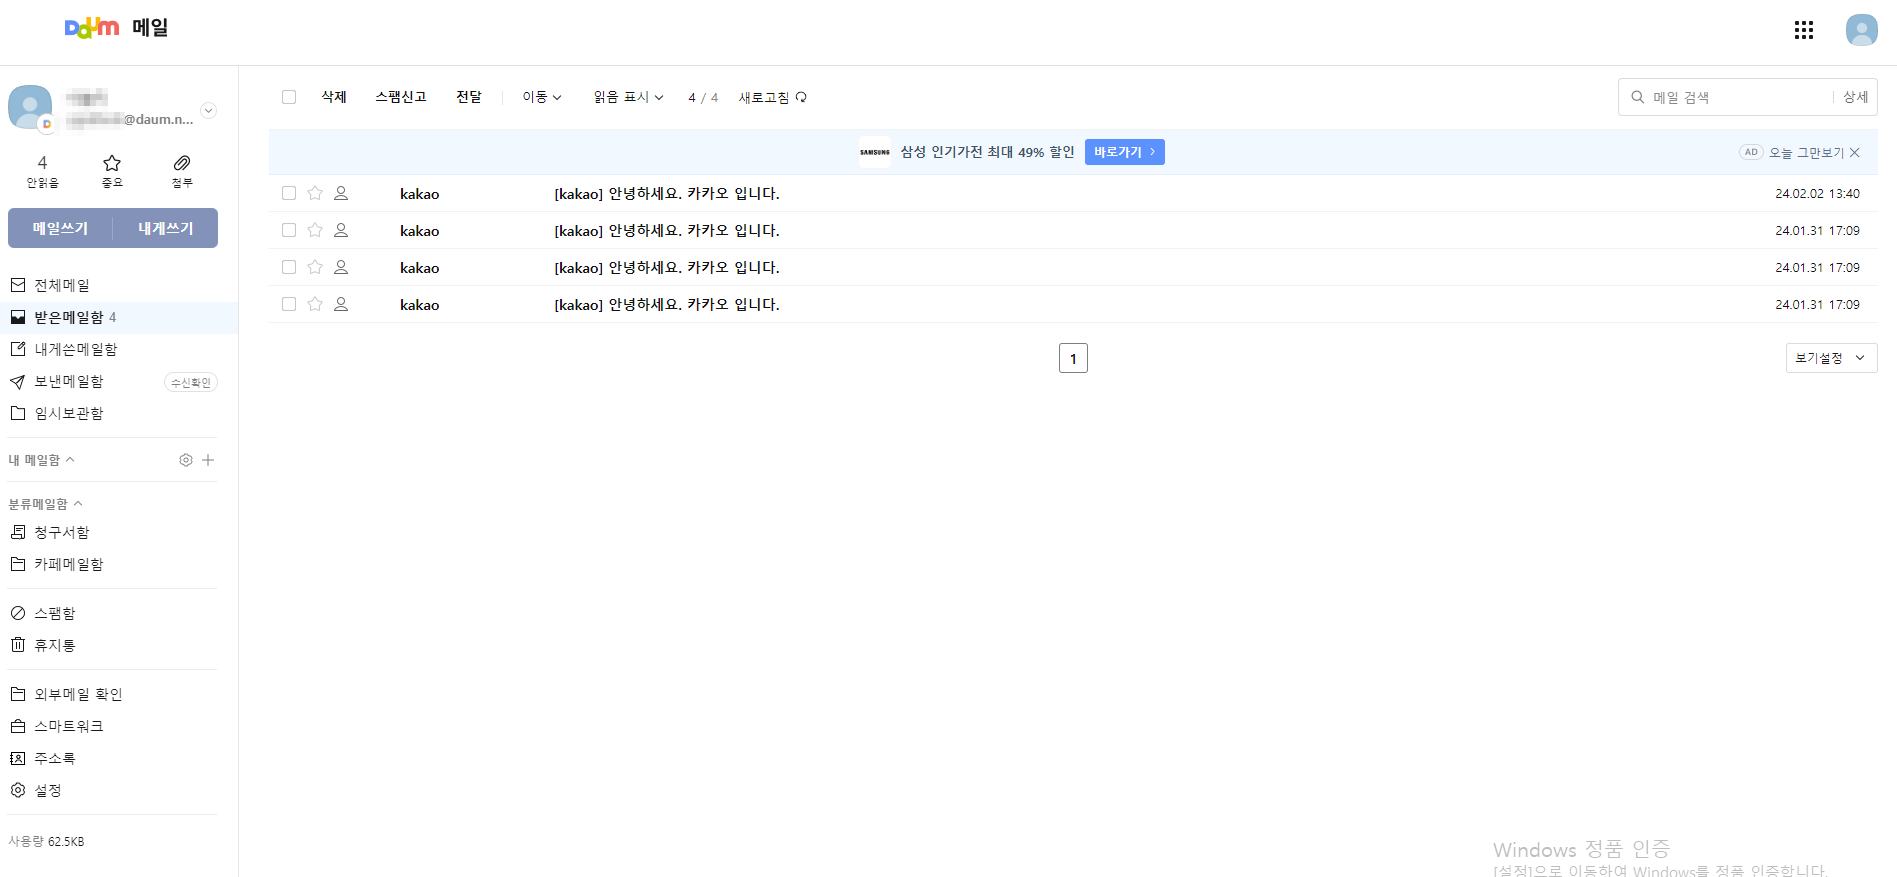Open mailbox settings gear next to 내 메일함

click(x=186, y=460)
